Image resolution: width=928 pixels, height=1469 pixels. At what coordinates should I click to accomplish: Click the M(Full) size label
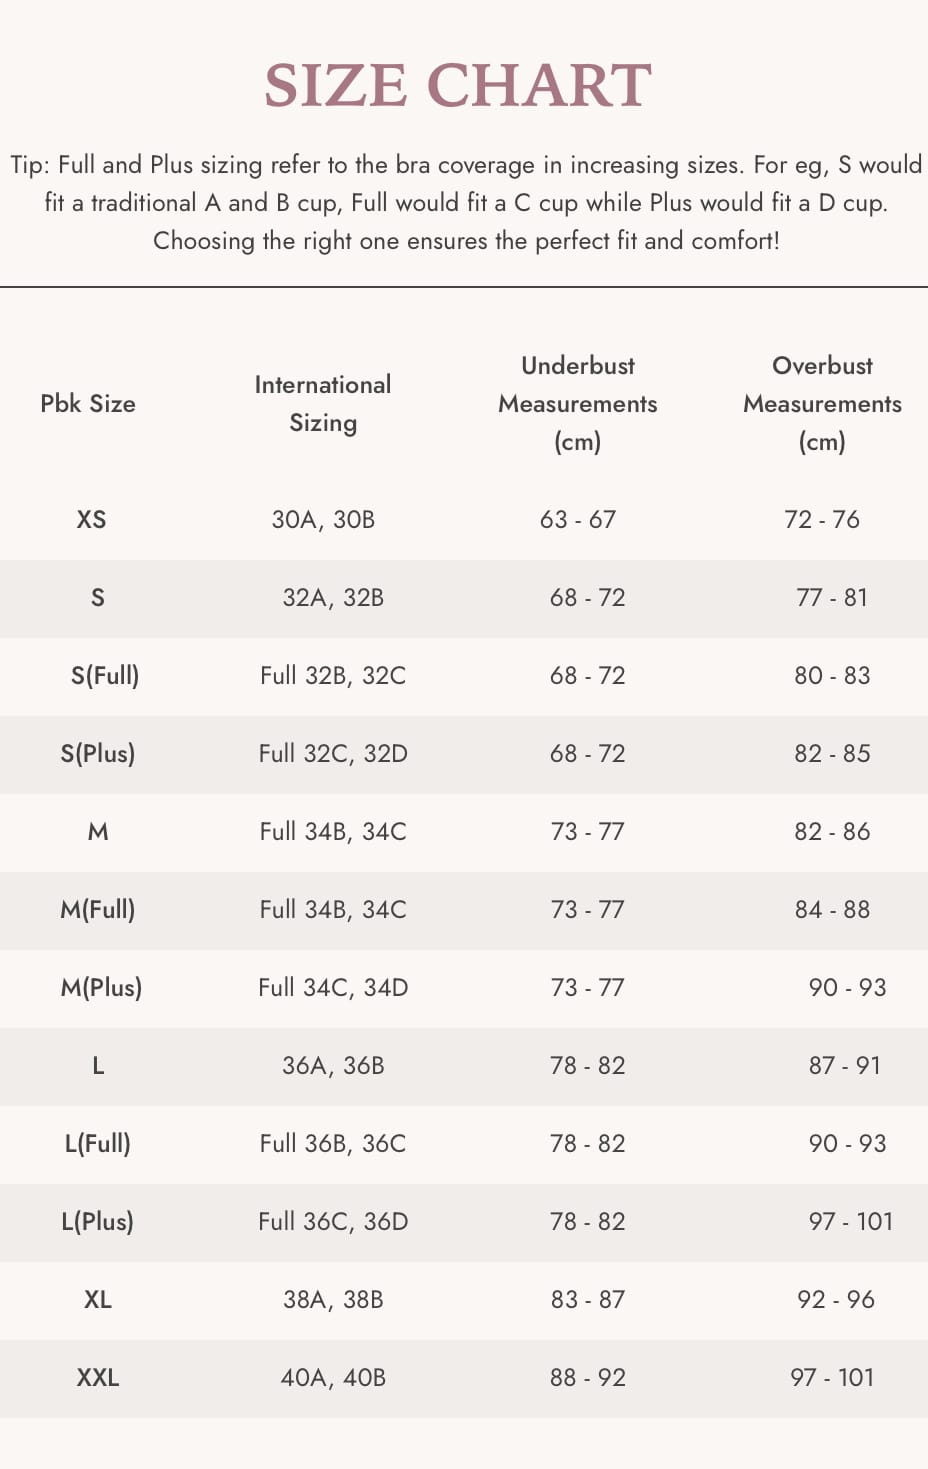click(98, 910)
